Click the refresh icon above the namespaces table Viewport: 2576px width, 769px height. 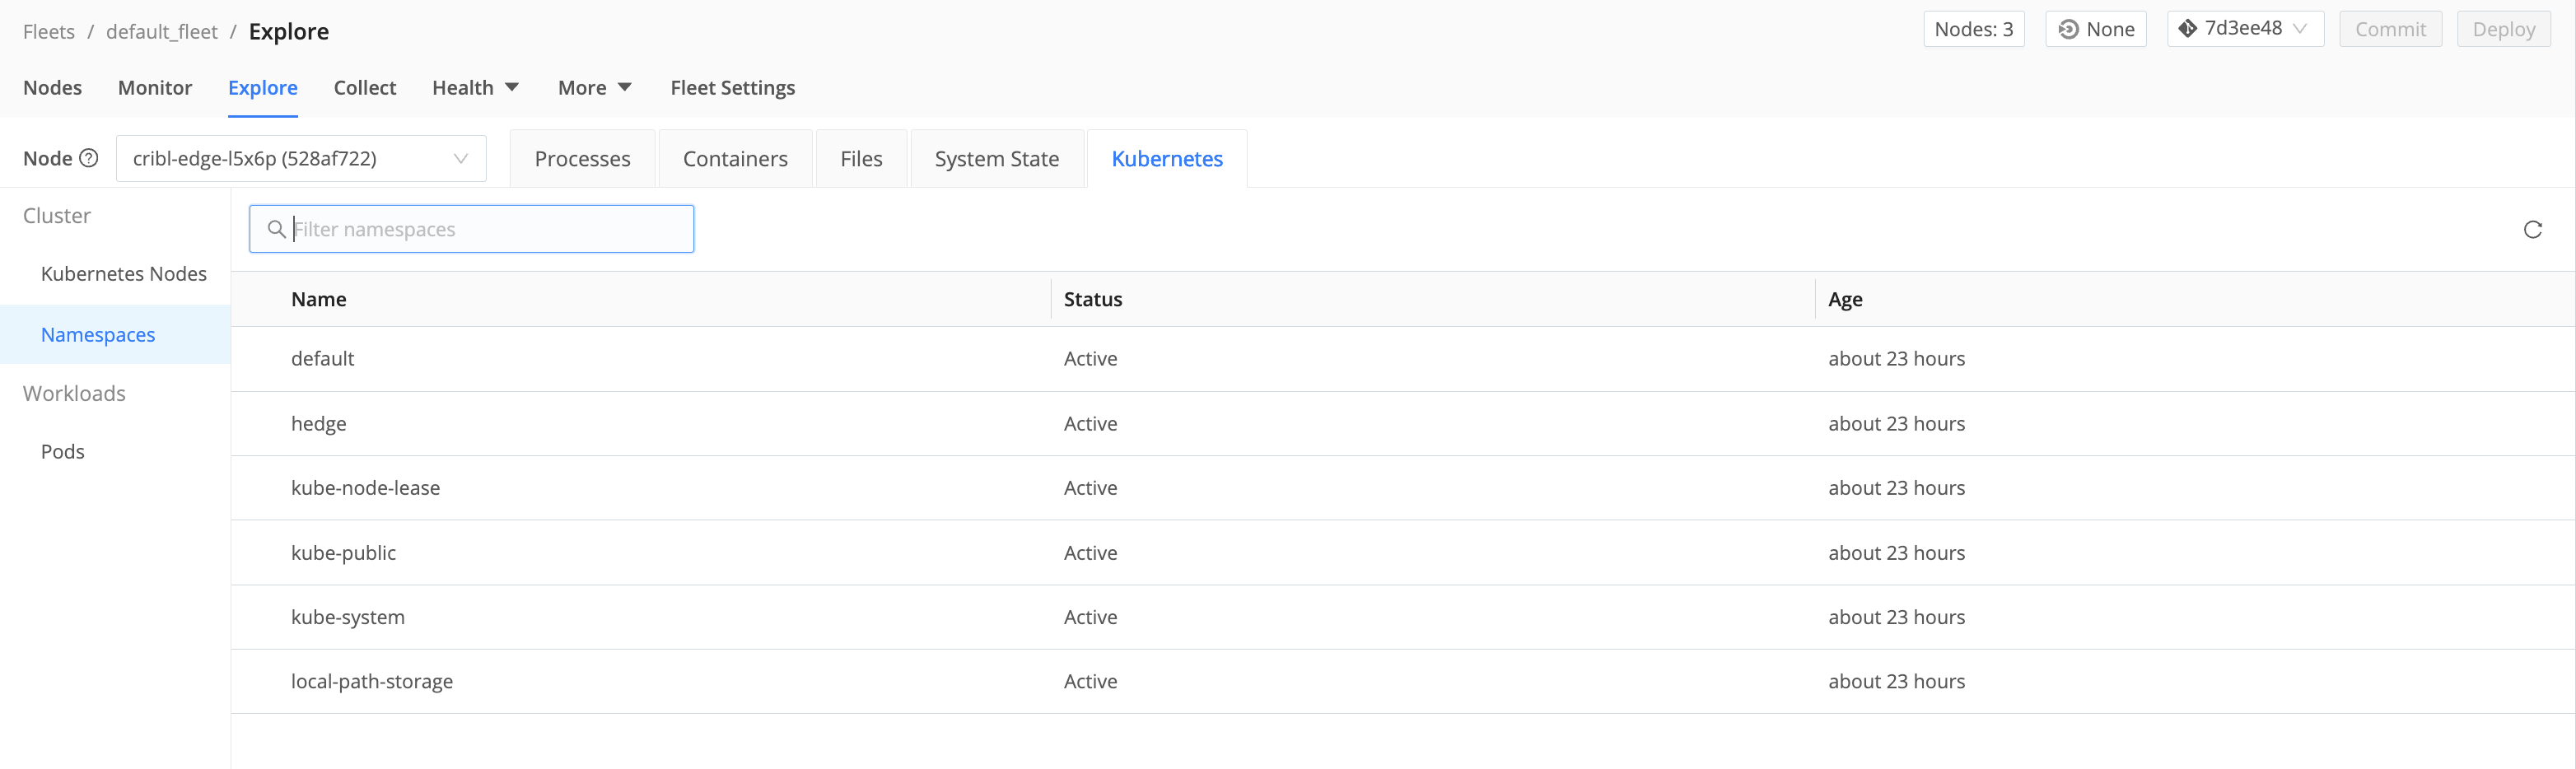(2533, 229)
